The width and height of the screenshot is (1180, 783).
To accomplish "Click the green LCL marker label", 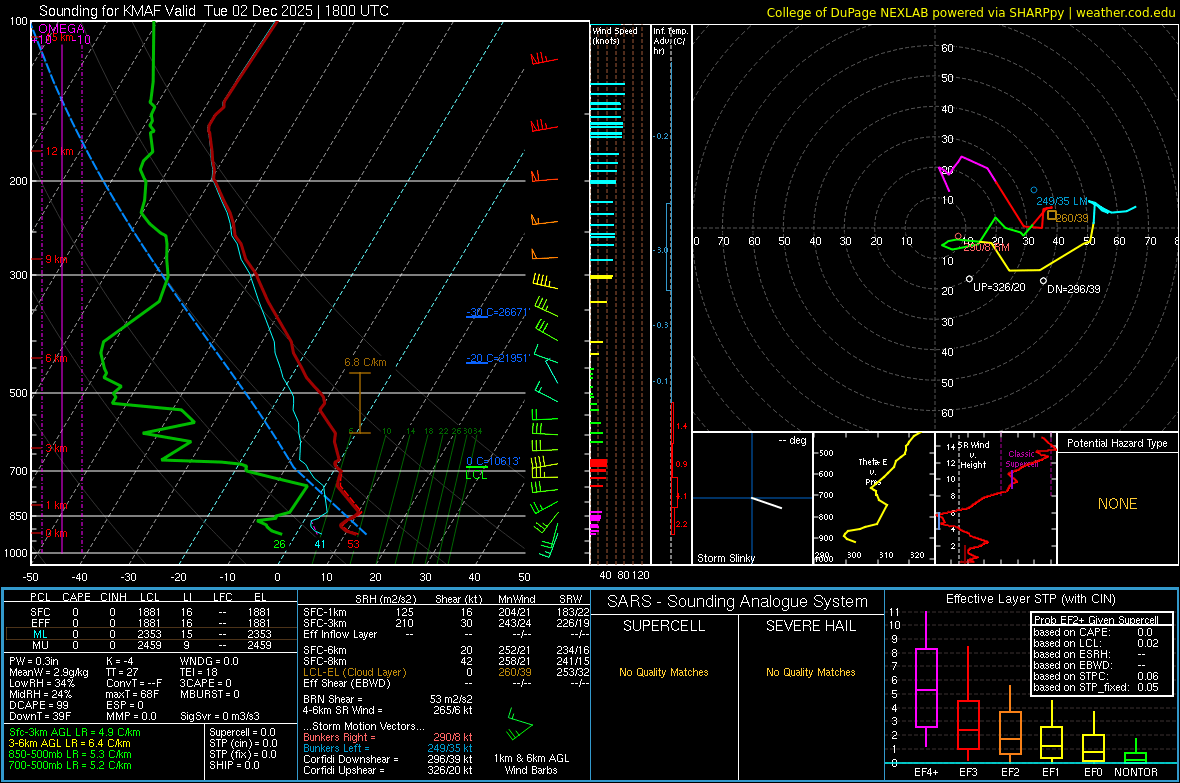I will [x=476, y=475].
